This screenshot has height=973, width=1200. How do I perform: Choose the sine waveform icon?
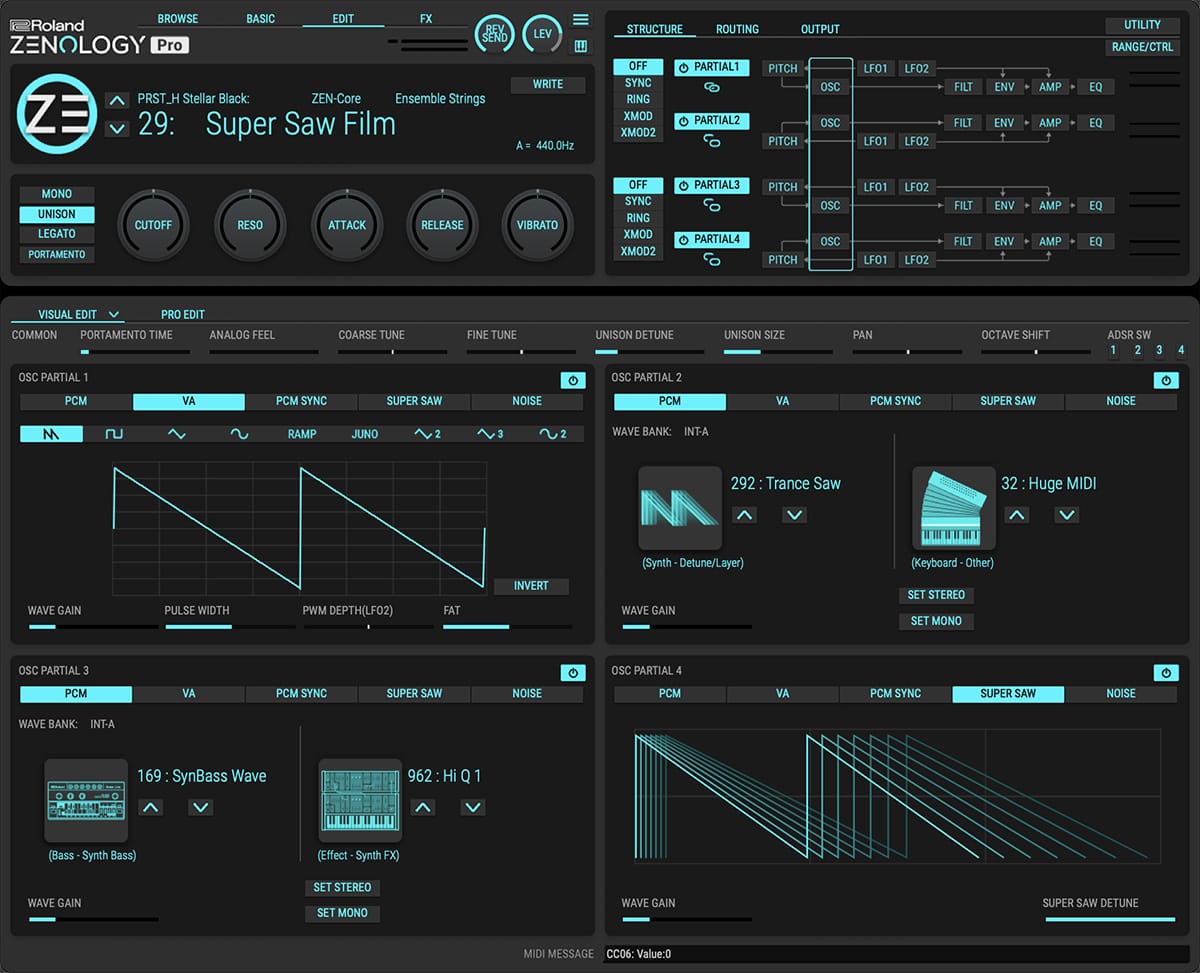239,434
